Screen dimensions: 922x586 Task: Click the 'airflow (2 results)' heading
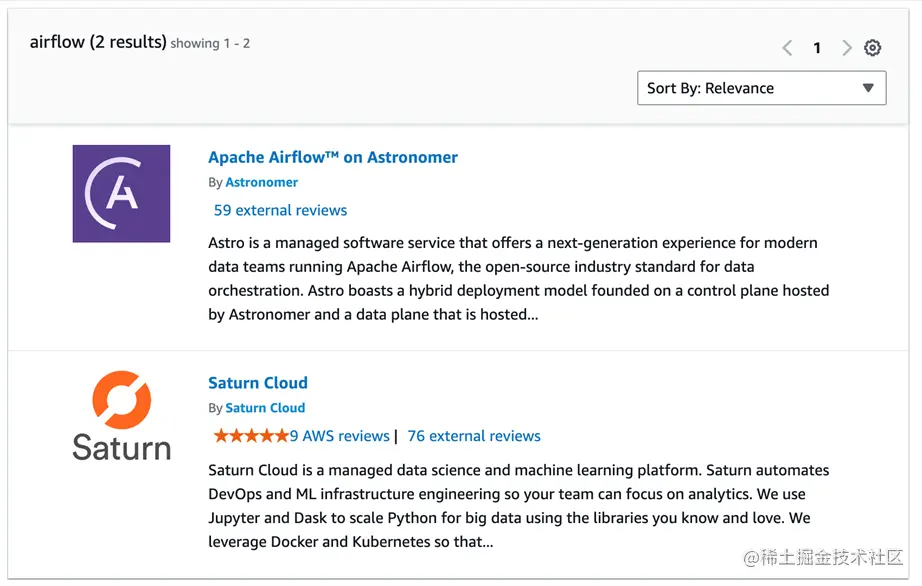coord(98,42)
